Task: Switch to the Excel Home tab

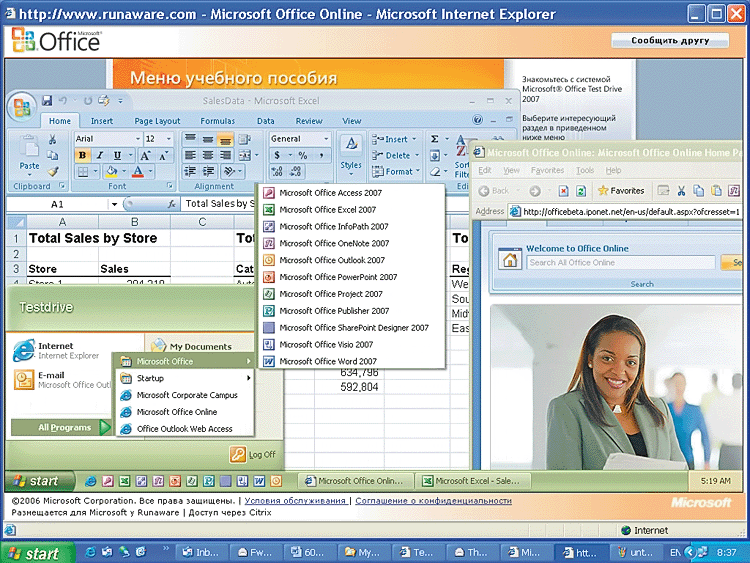Action: (x=60, y=121)
